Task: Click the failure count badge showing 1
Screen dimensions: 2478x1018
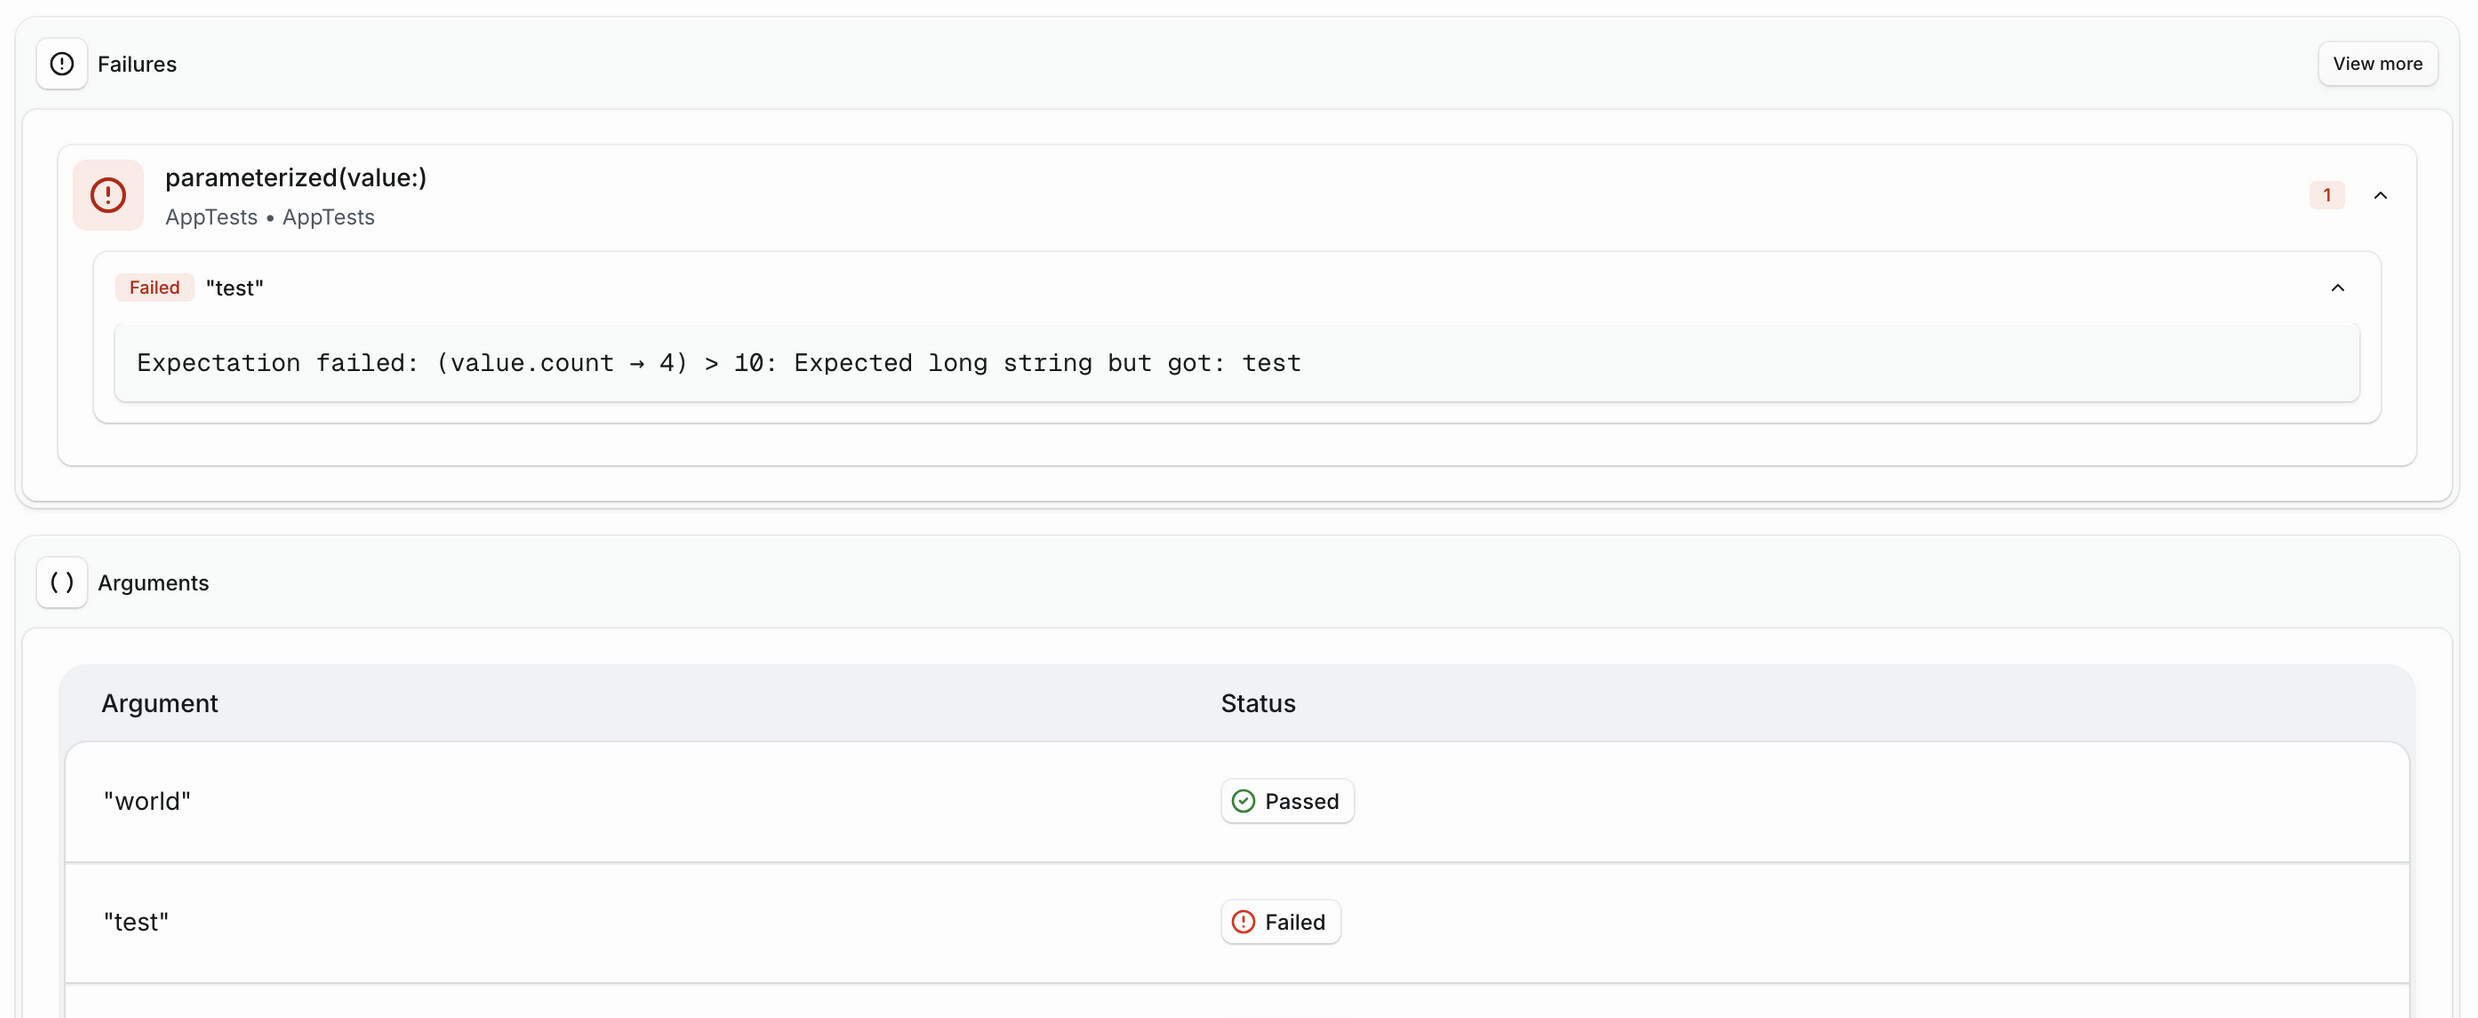Action: tap(2326, 195)
